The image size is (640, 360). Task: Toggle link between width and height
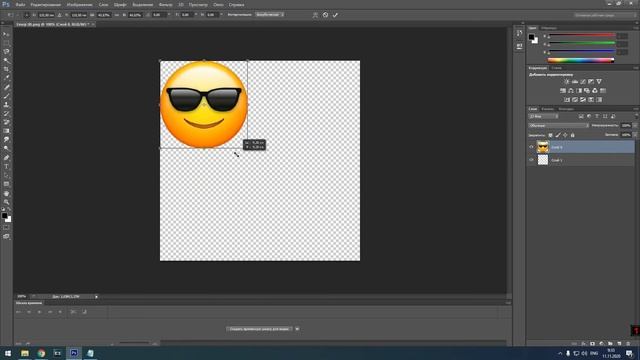tap(117, 15)
